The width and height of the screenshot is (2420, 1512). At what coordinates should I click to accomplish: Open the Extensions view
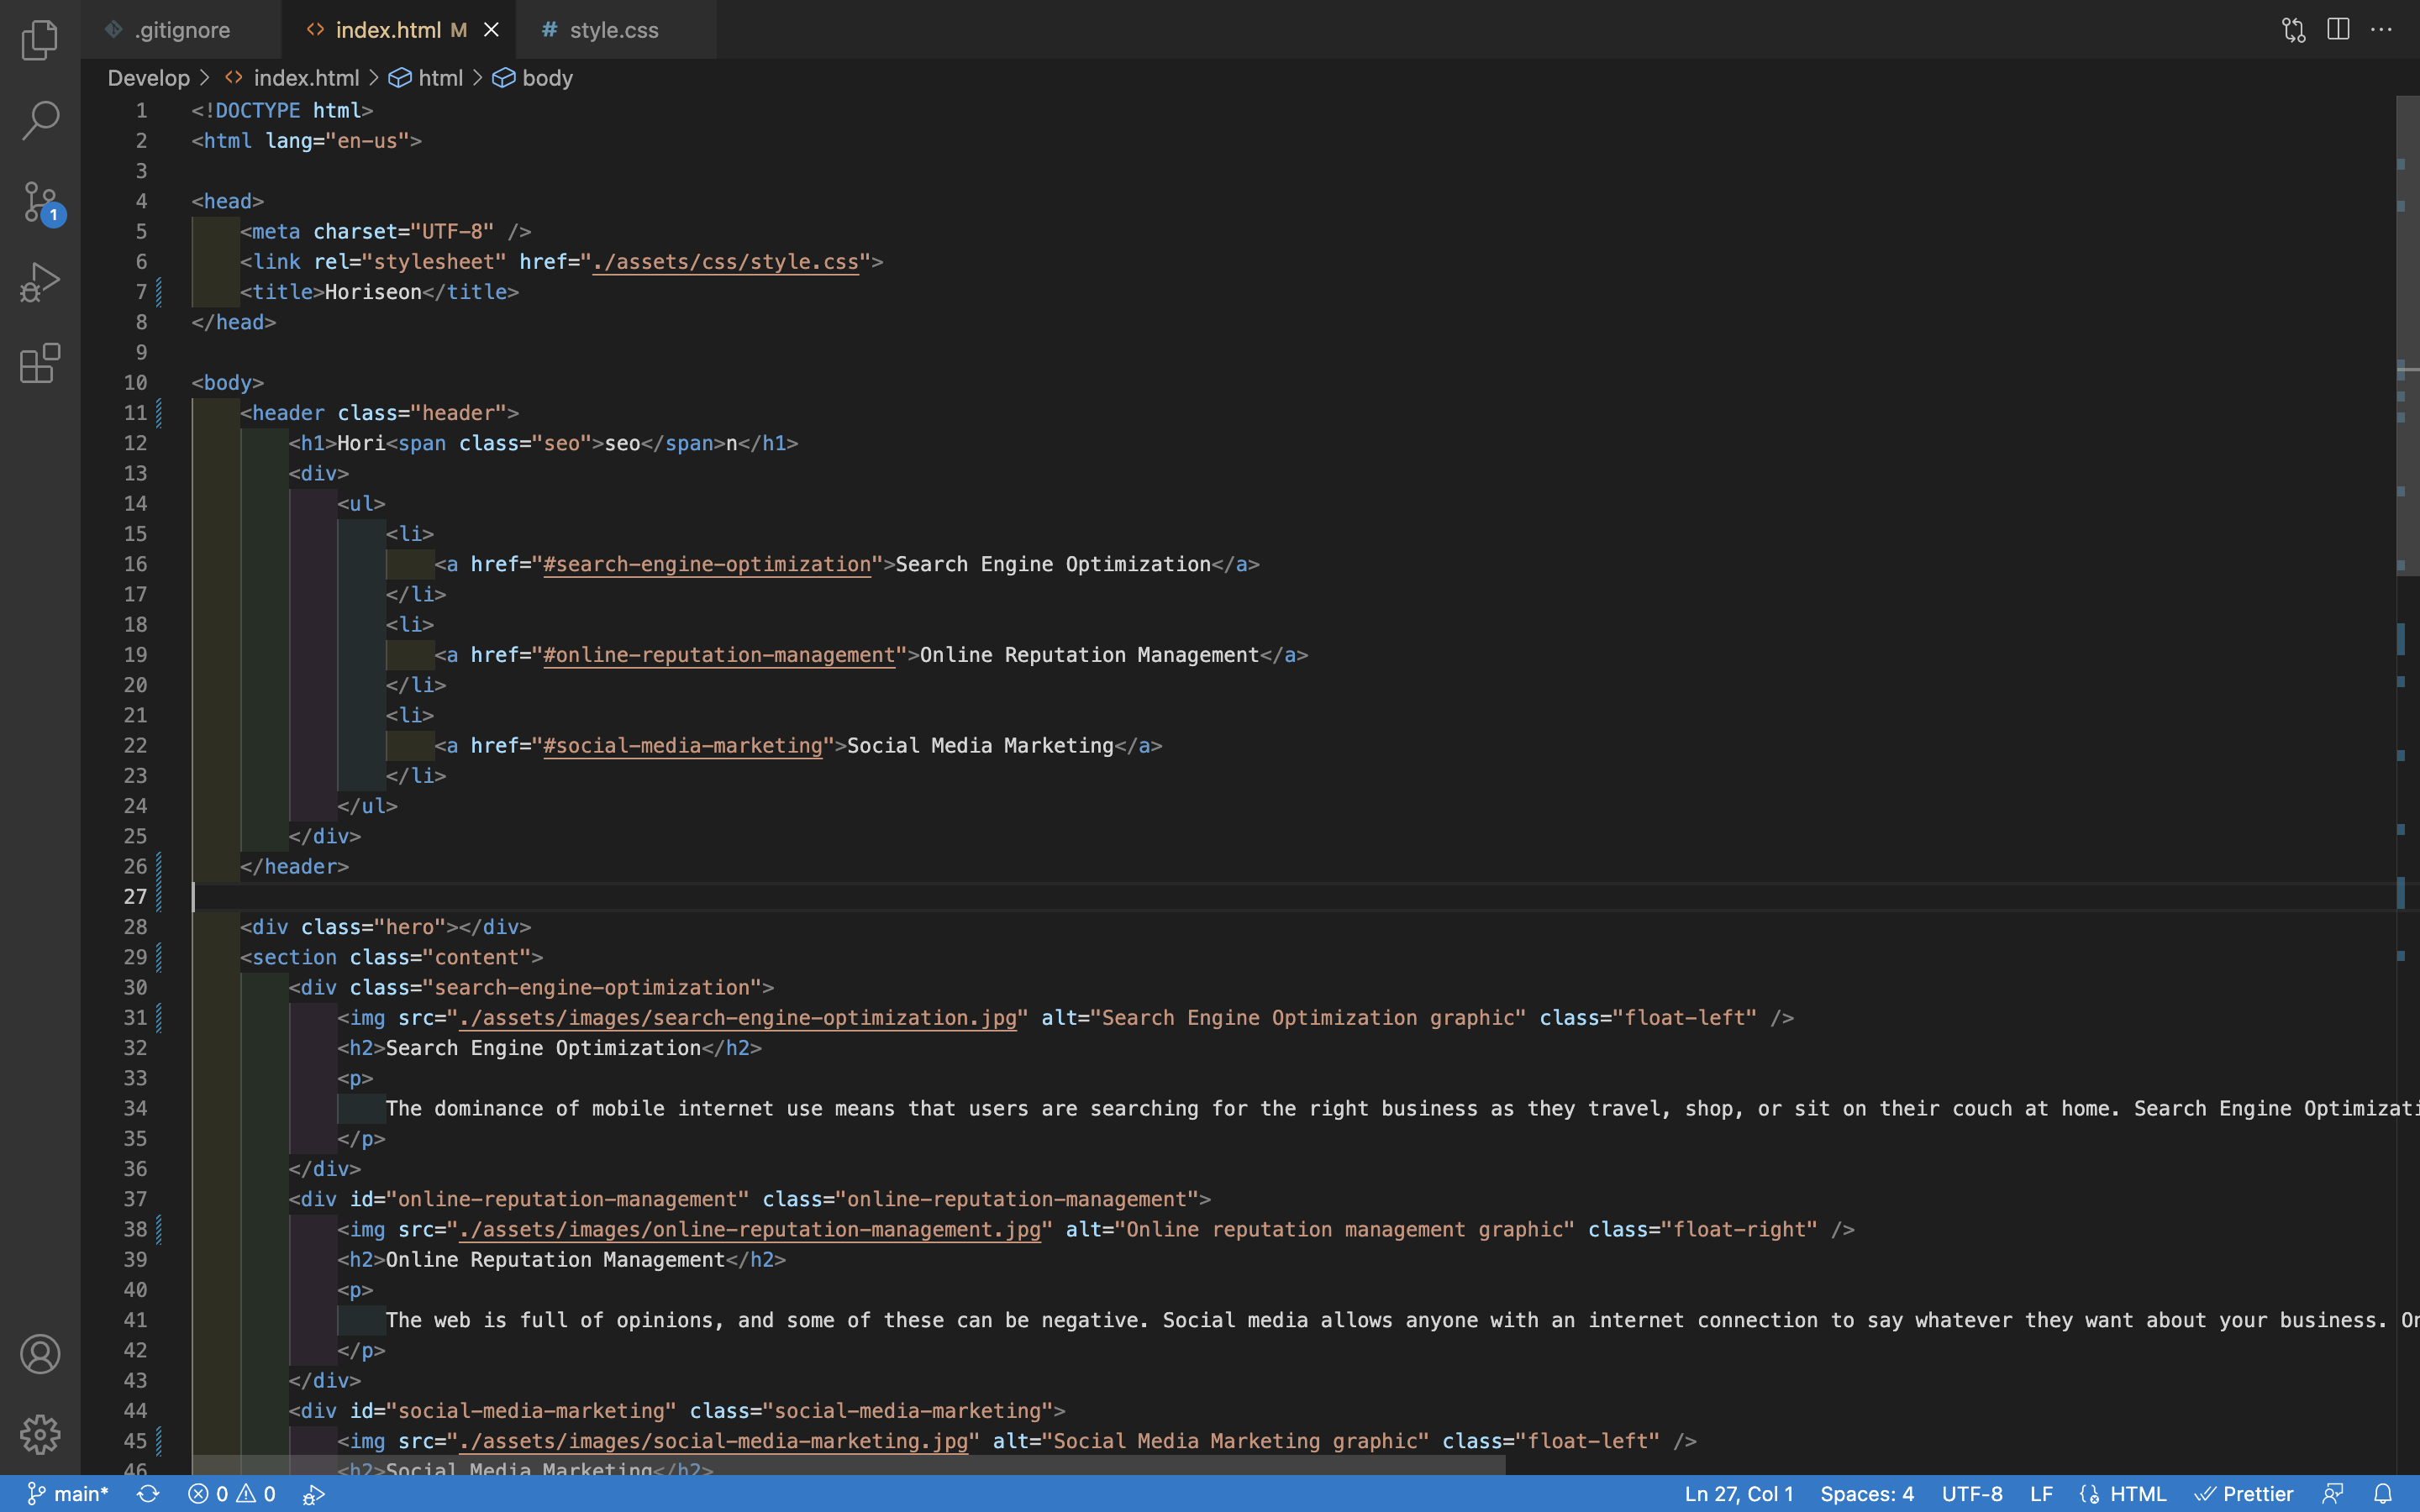[40, 363]
